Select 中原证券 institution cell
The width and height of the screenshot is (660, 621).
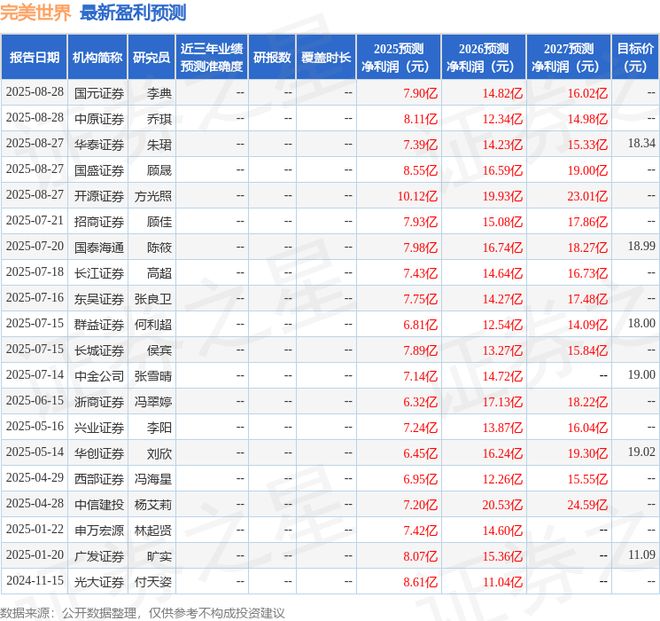[99, 119]
